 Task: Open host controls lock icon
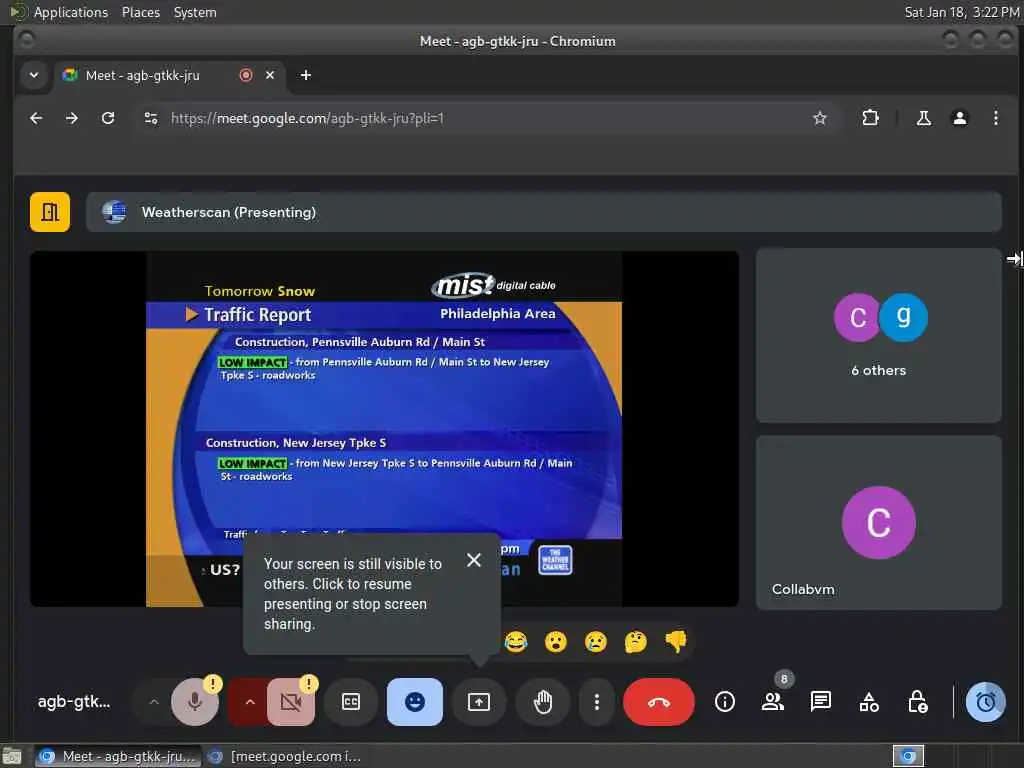[x=918, y=702]
